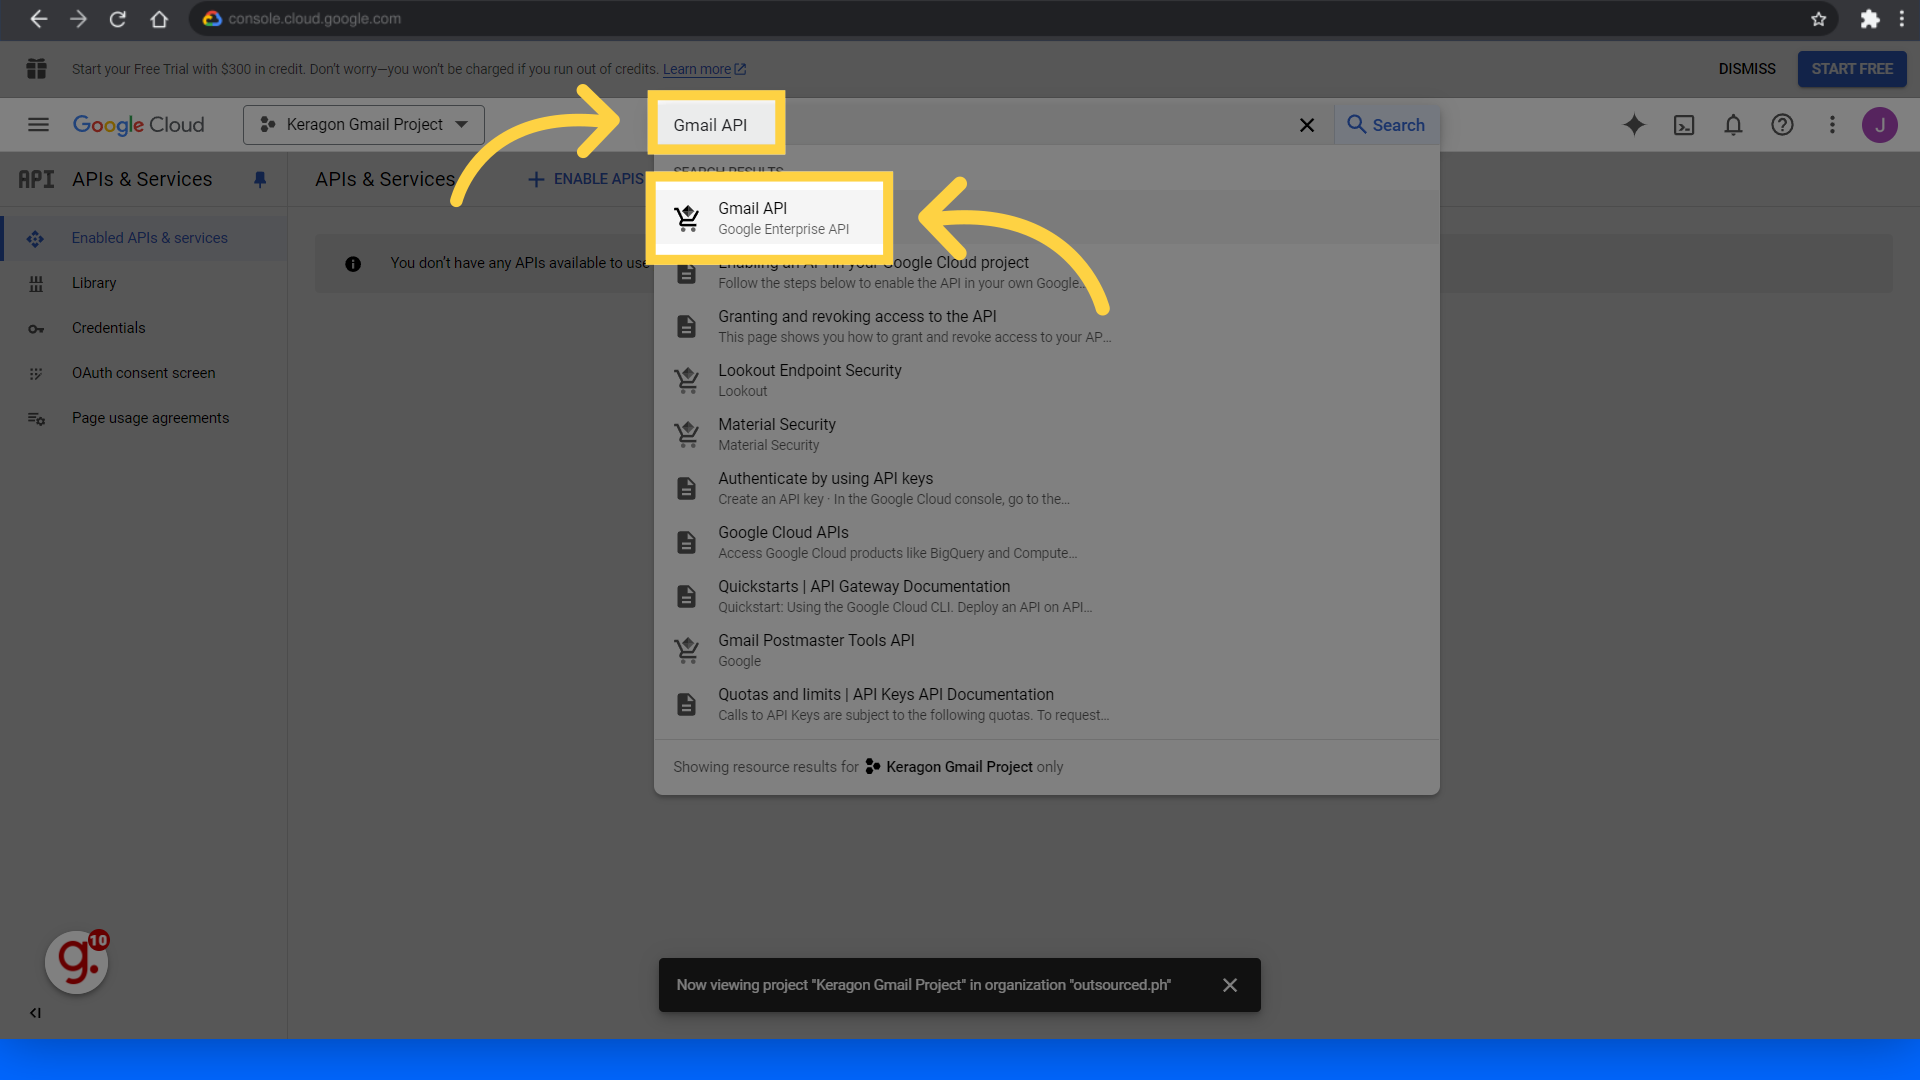Screen dimensions: 1920x1080
Task: Open Gemini AI sparkle assistant icon
Action: click(x=1633, y=125)
